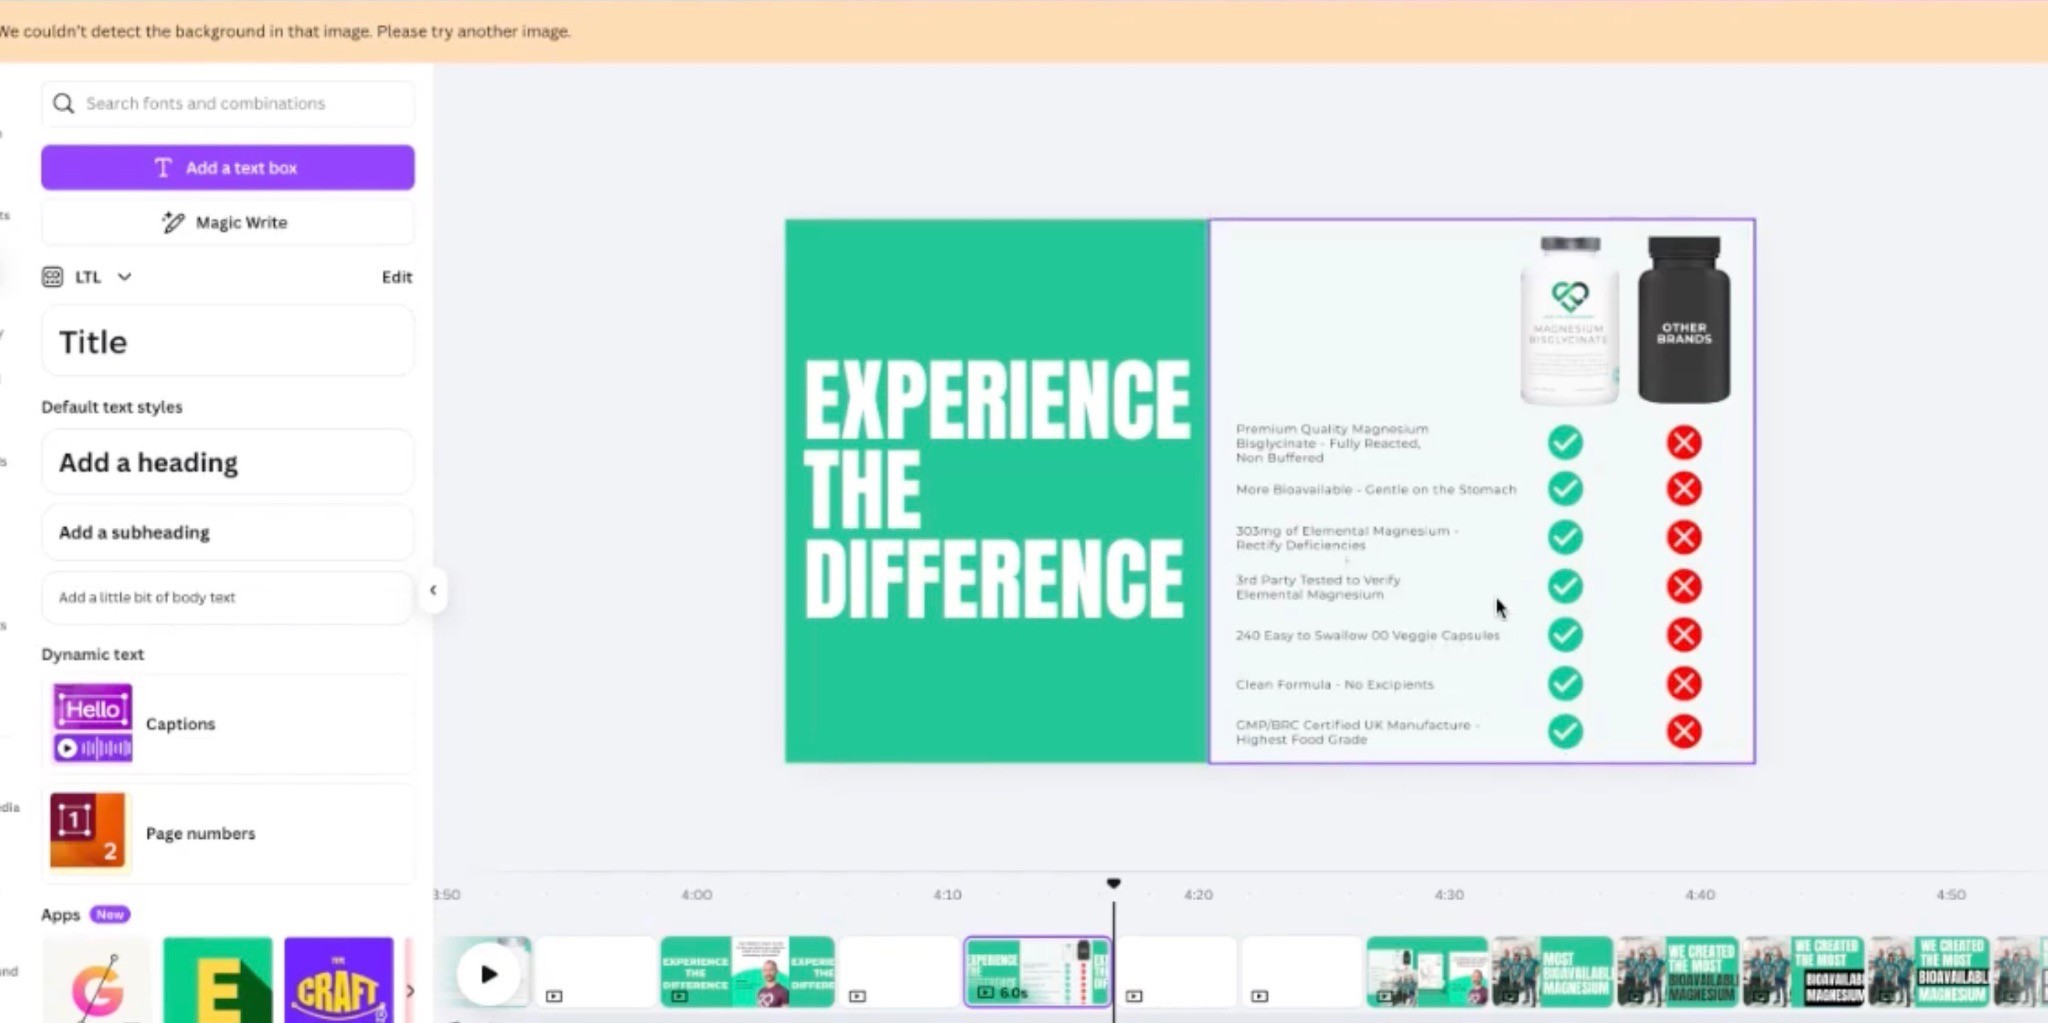The image size is (2048, 1023).
Task: Click the timeline playhead marker
Action: pyautogui.click(x=1113, y=884)
